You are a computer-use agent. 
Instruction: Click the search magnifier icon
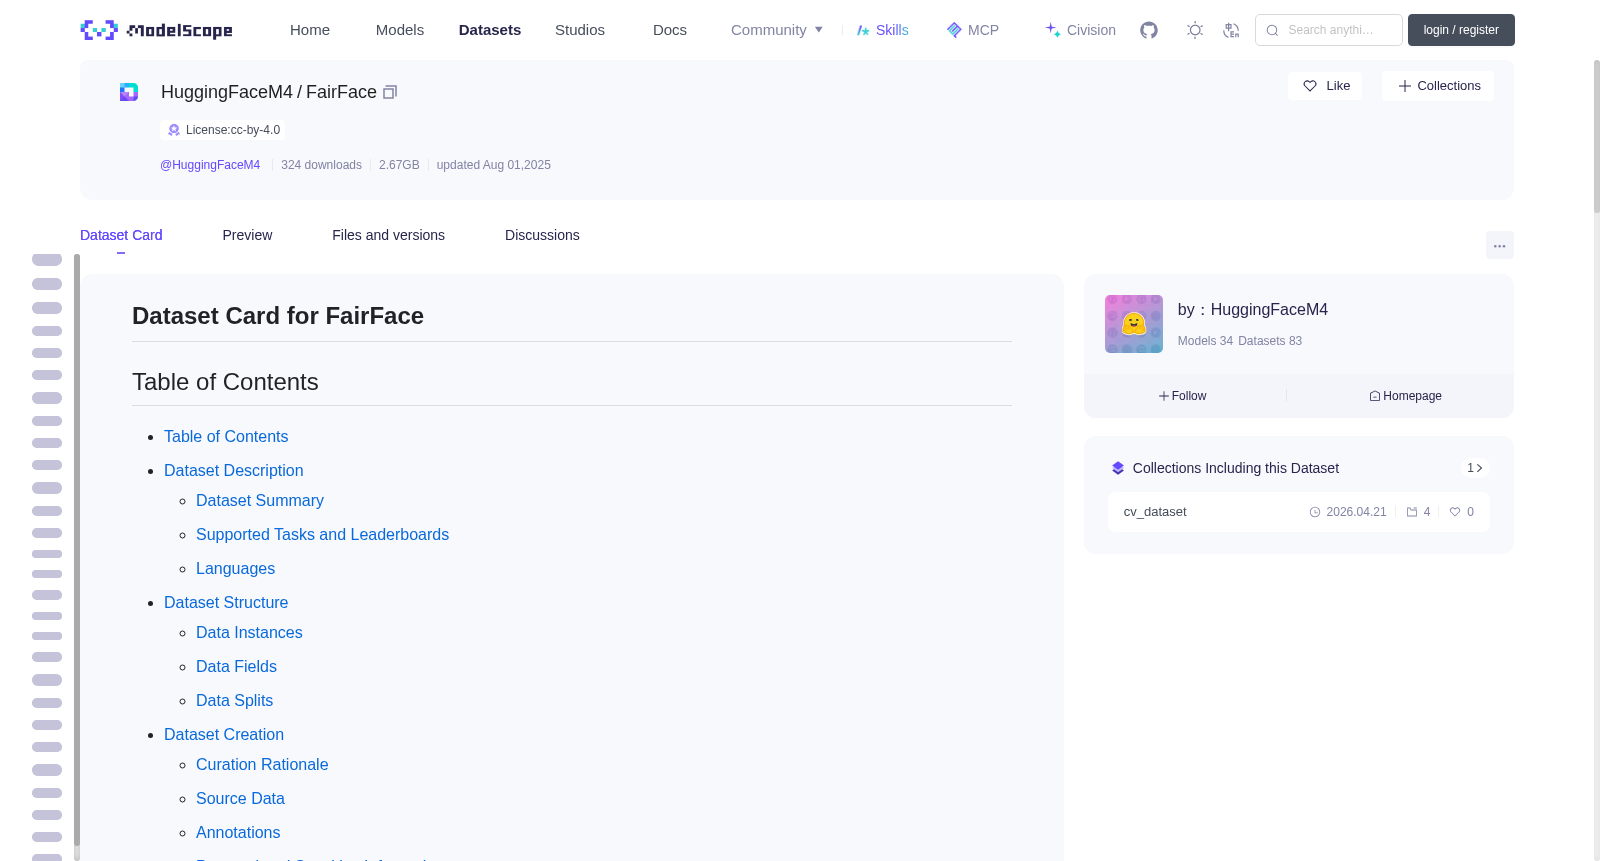pyautogui.click(x=1272, y=30)
